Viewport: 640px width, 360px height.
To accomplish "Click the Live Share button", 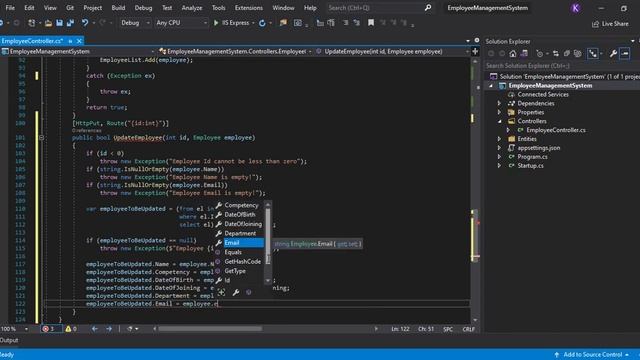I will click(x=611, y=24).
